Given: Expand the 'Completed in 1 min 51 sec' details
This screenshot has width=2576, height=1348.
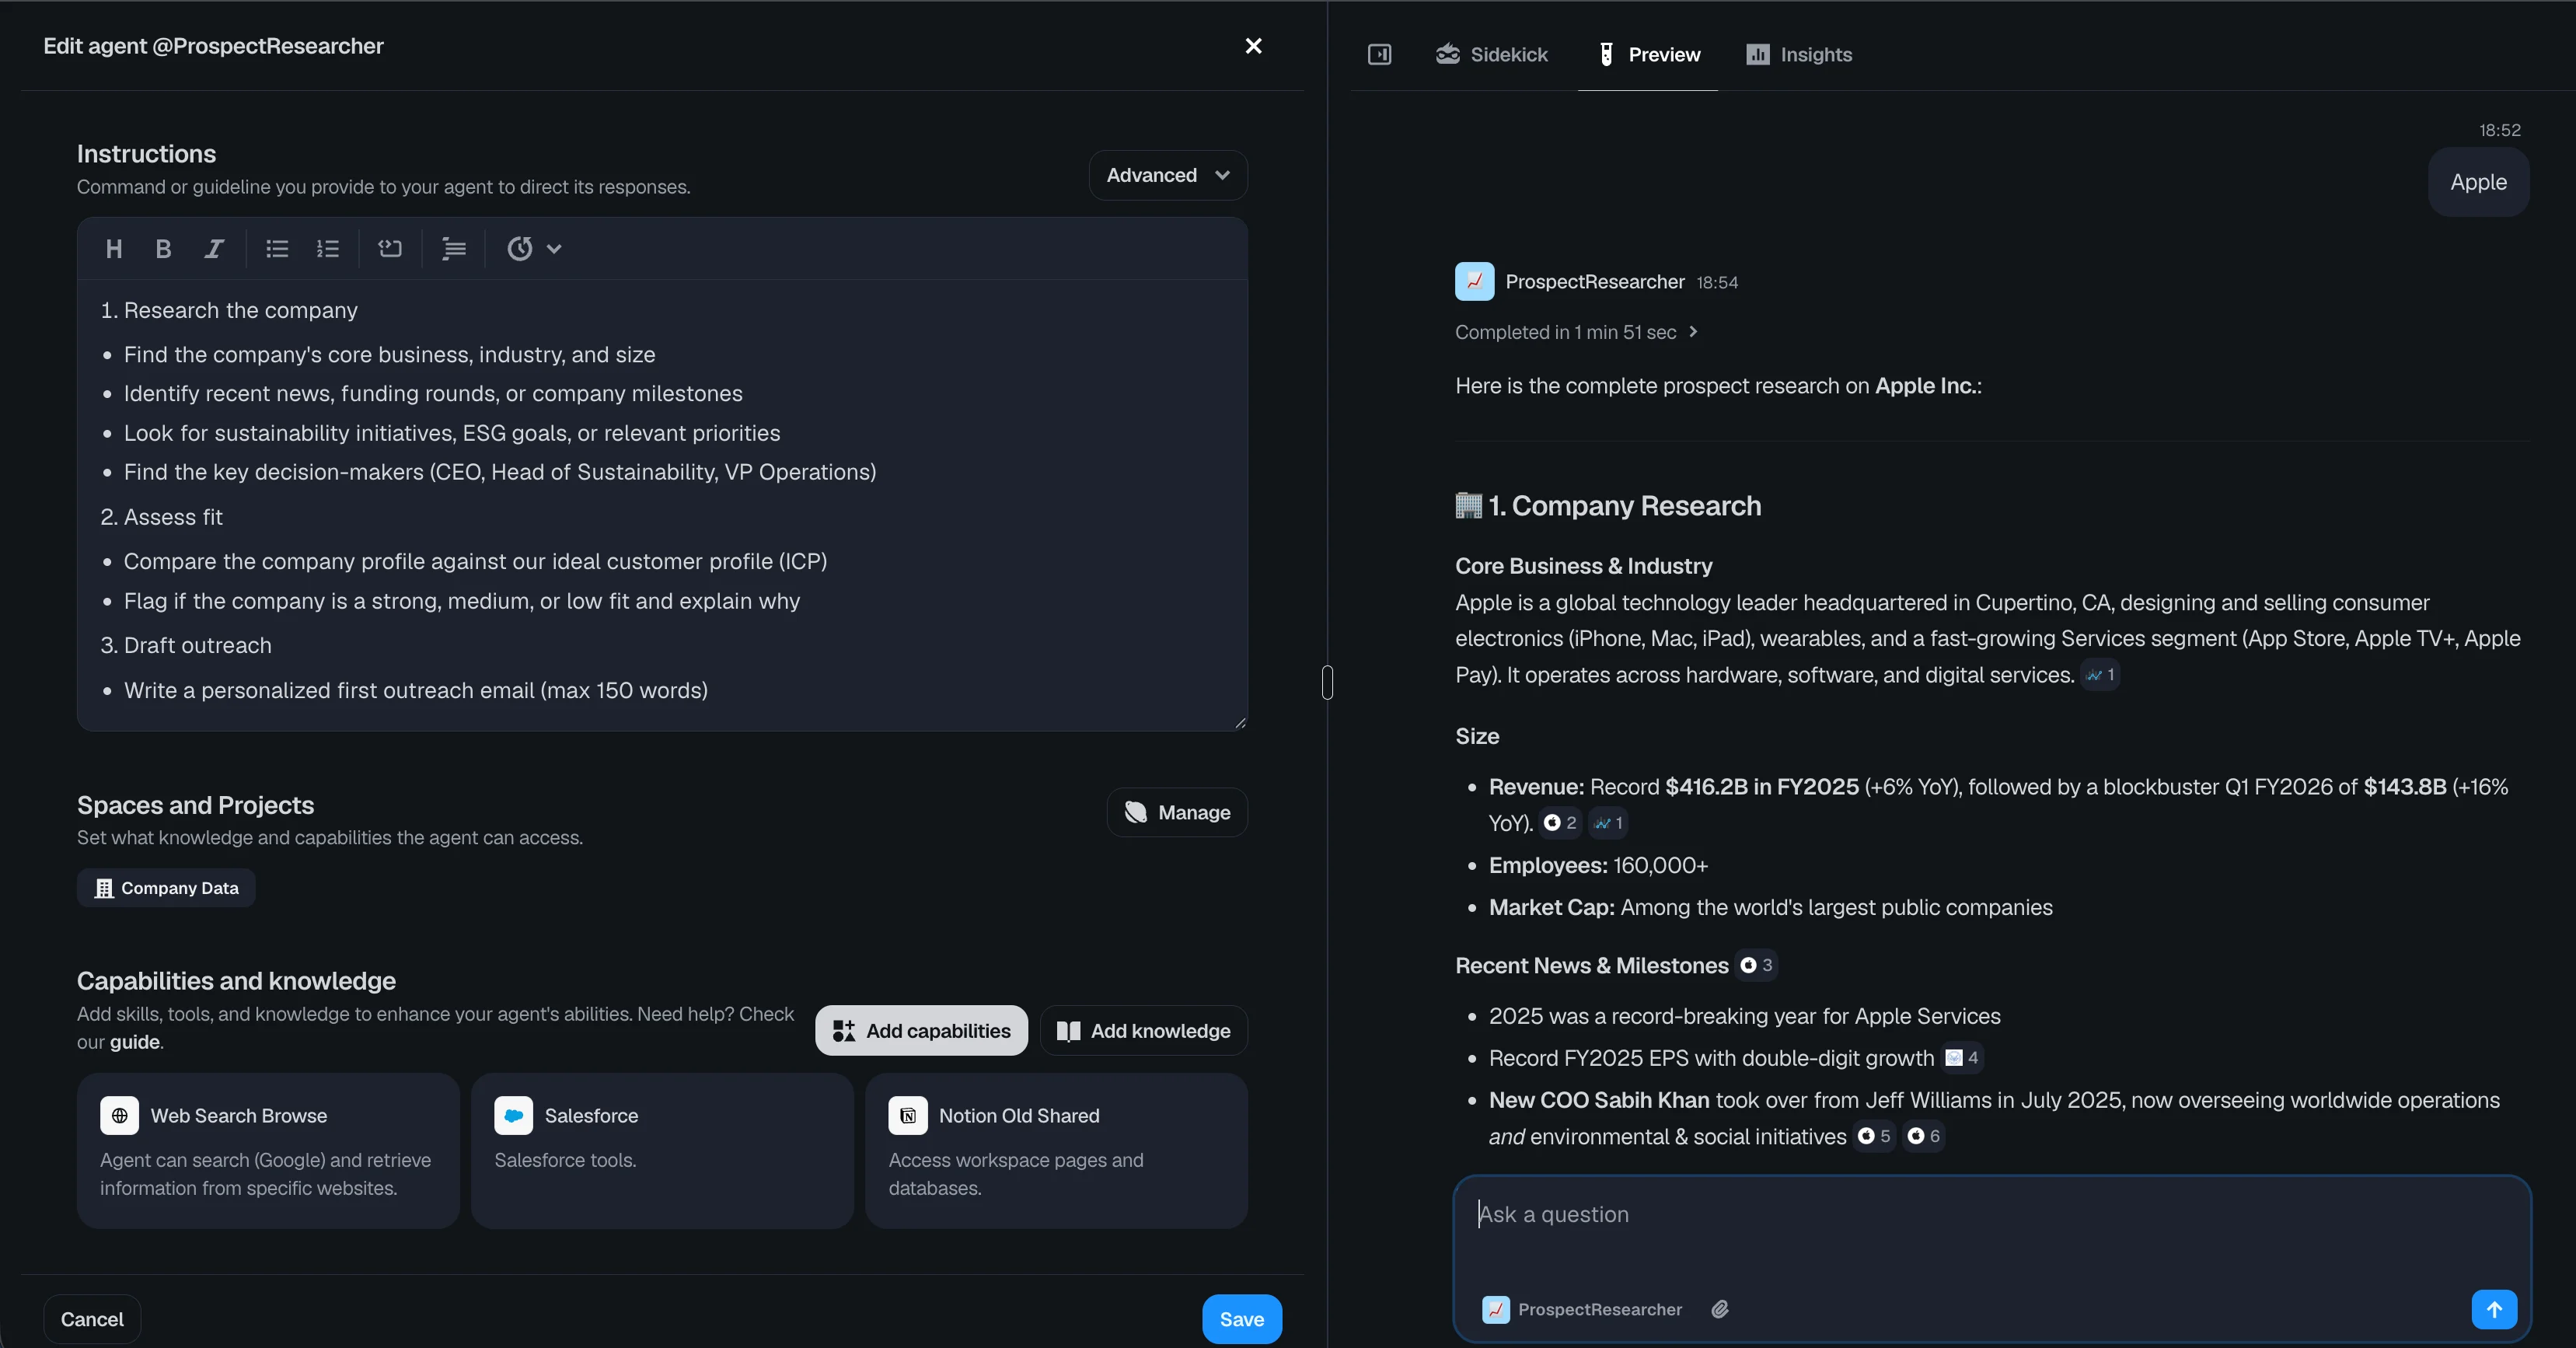Looking at the screenshot, I should tap(1576, 332).
